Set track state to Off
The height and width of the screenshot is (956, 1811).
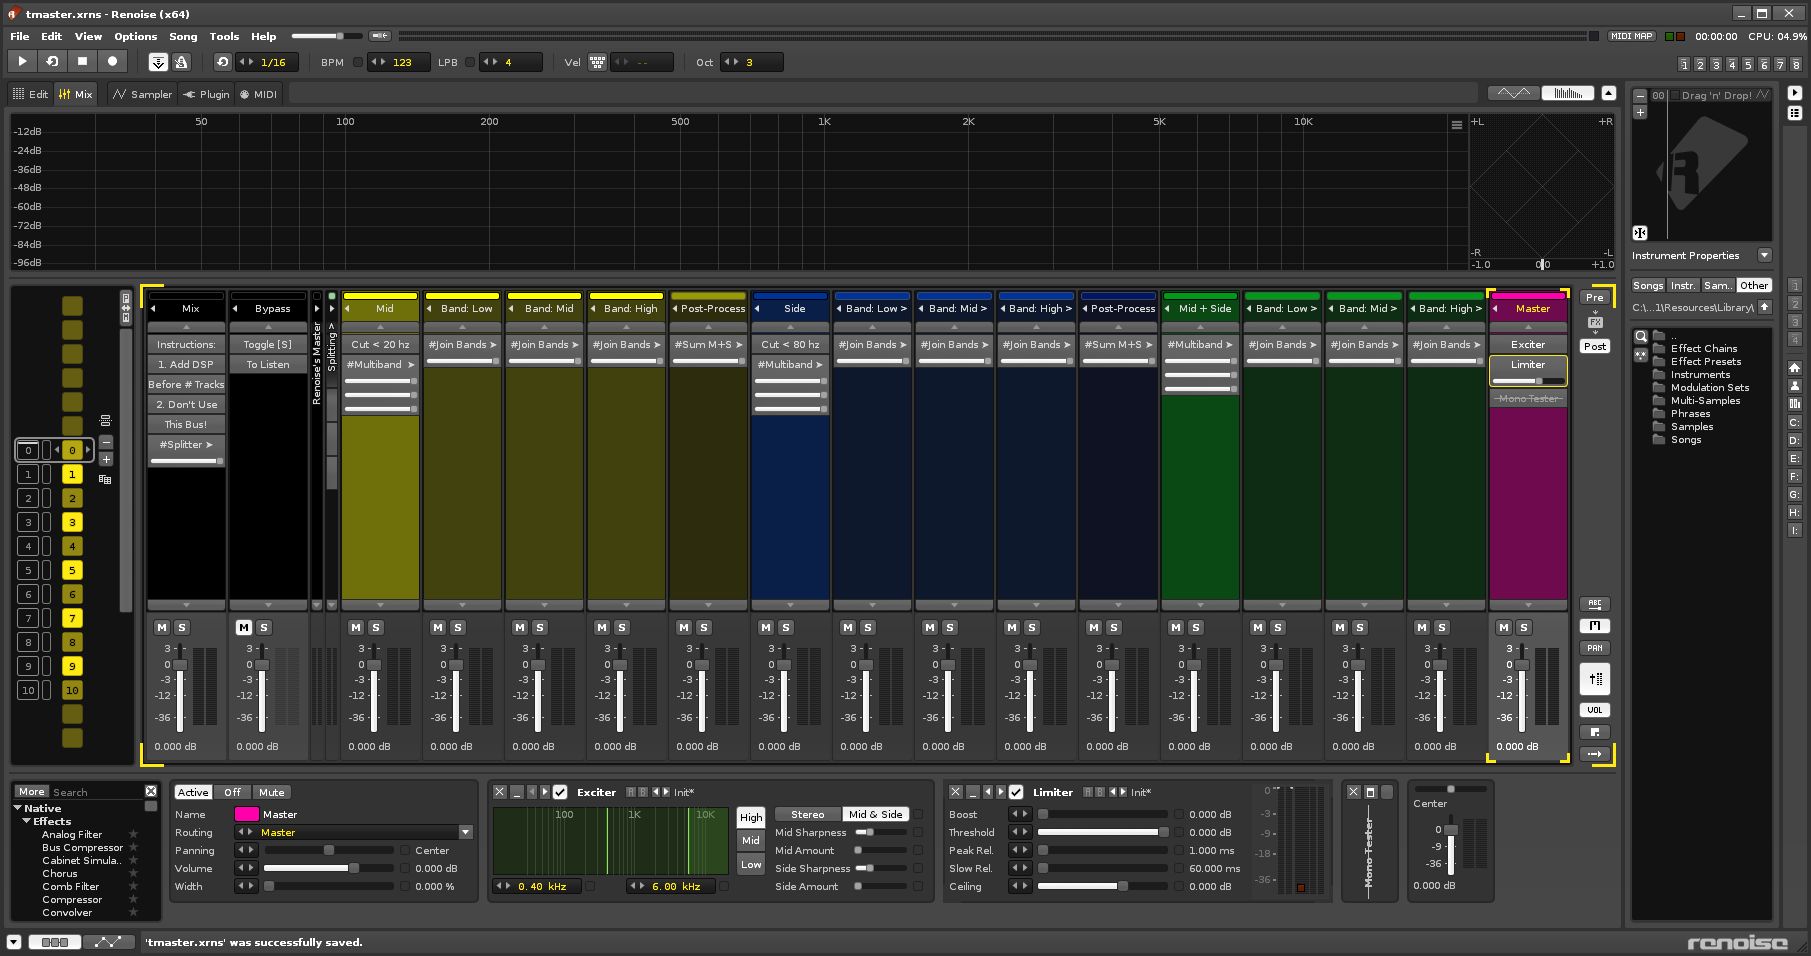pyautogui.click(x=232, y=792)
